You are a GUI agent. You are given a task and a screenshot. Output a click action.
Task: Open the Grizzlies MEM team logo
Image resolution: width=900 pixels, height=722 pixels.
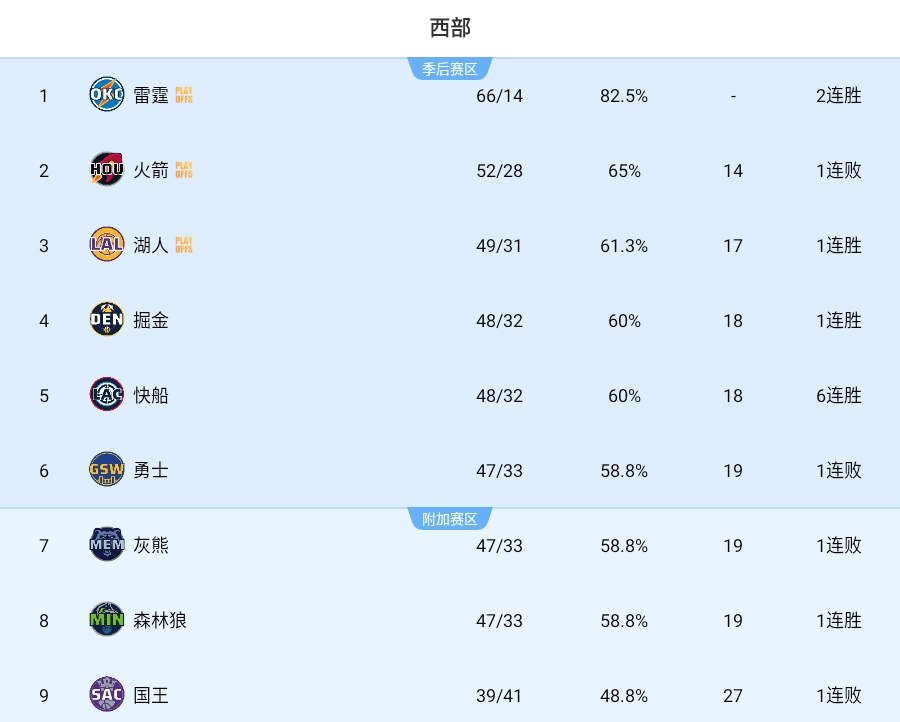(107, 545)
